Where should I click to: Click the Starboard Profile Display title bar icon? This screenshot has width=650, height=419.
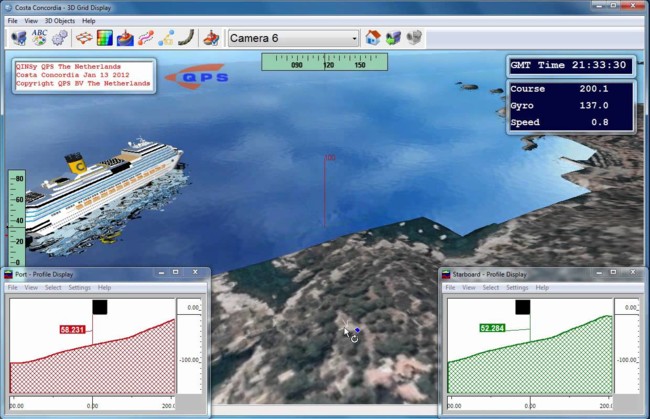point(446,274)
